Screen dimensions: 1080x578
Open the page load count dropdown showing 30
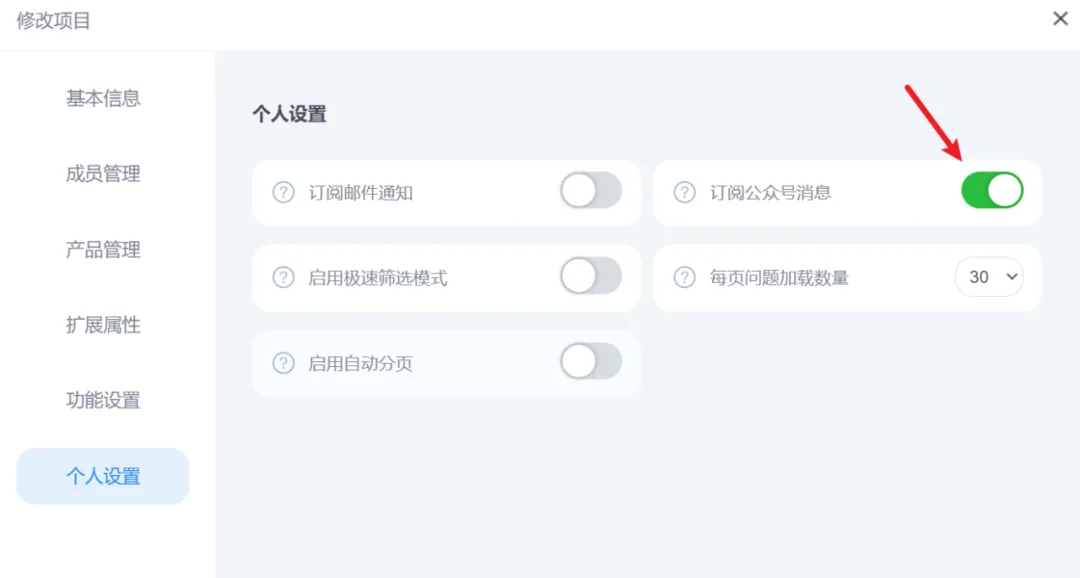[x=989, y=277]
